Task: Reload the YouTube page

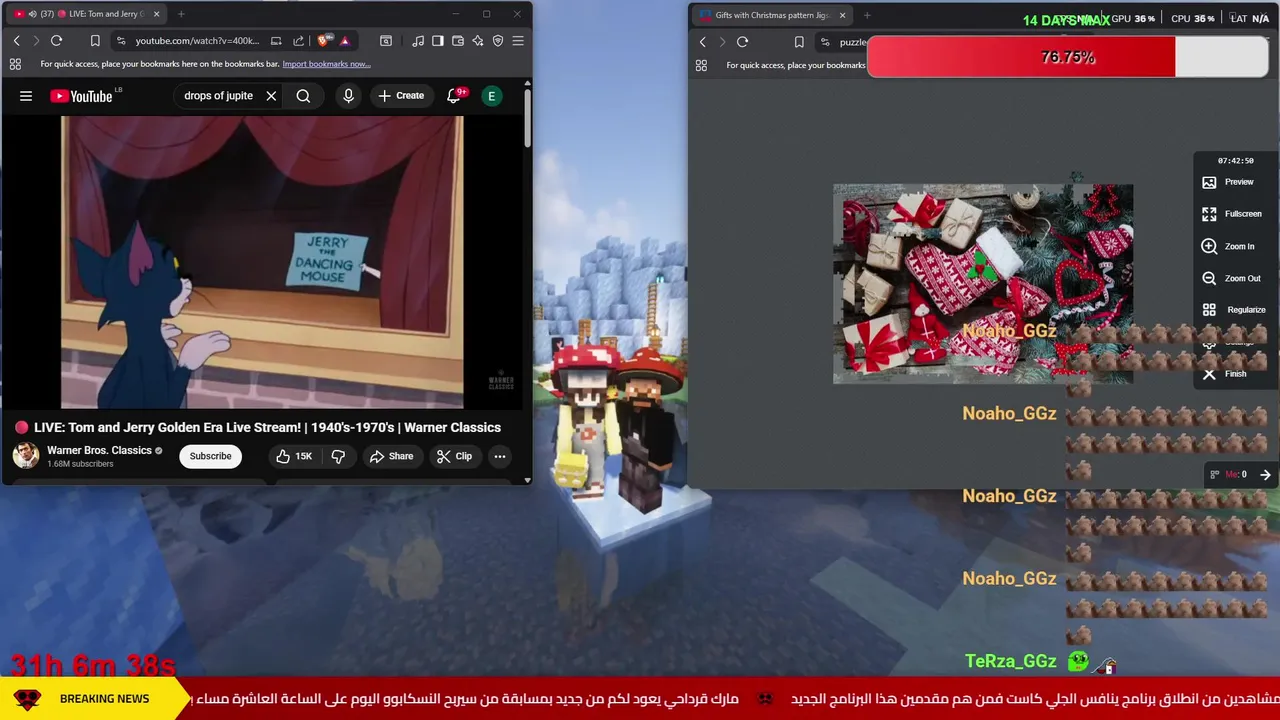Action: [x=56, y=41]
